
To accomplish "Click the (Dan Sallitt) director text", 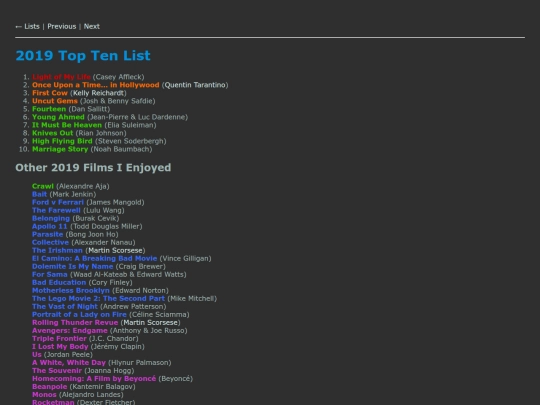I will point(89,109).
